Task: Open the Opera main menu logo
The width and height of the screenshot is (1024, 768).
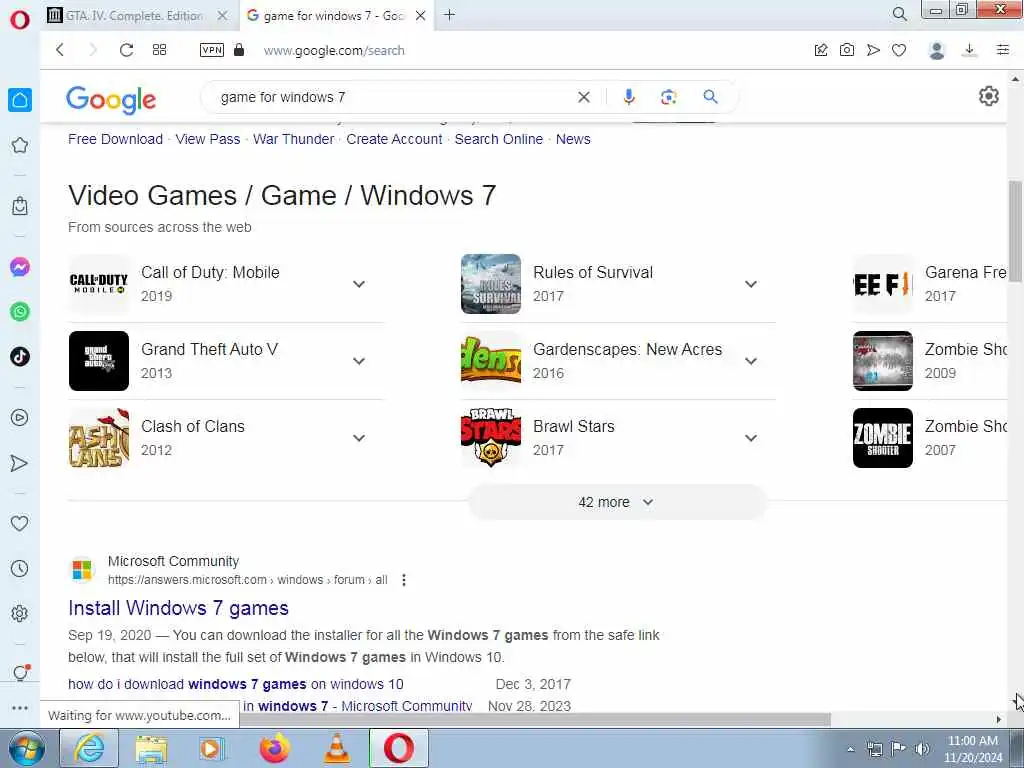Action: click(x=20, y=19)
